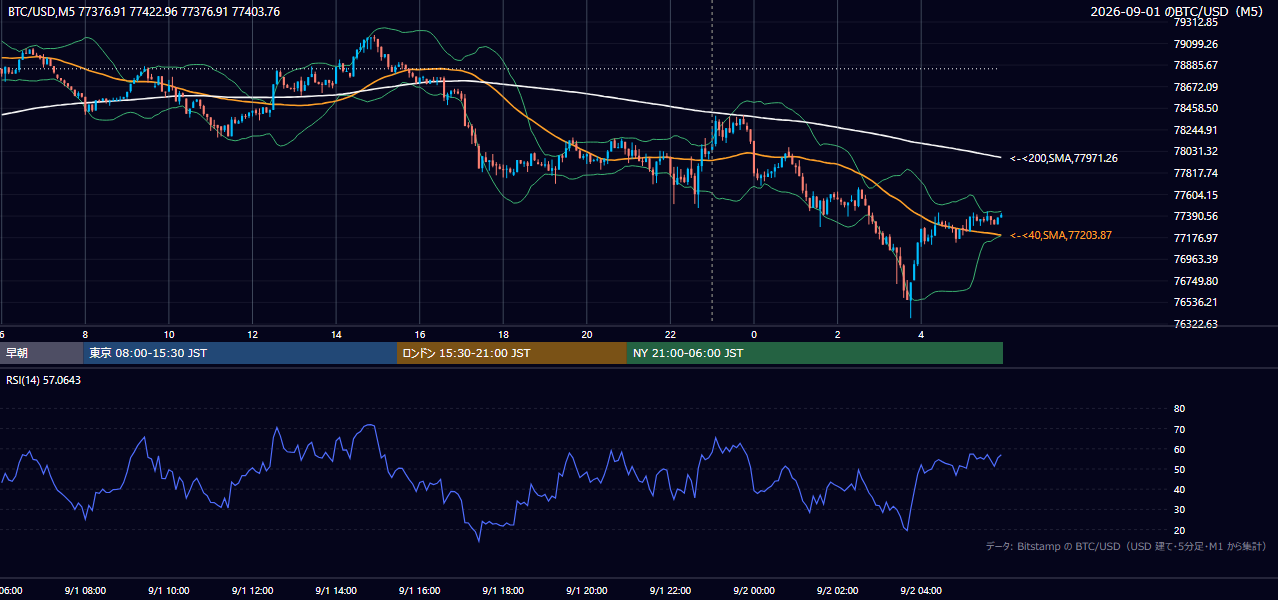The height and width of the screenshot is (600, 1278).
Task: Click hour label 22 under the price chart
Action: [670, 334]
